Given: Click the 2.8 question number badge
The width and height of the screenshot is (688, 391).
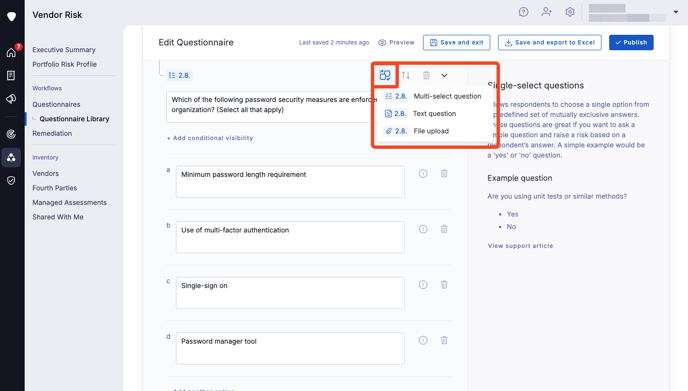Looking at the screenshot, I should pos(179,75).
